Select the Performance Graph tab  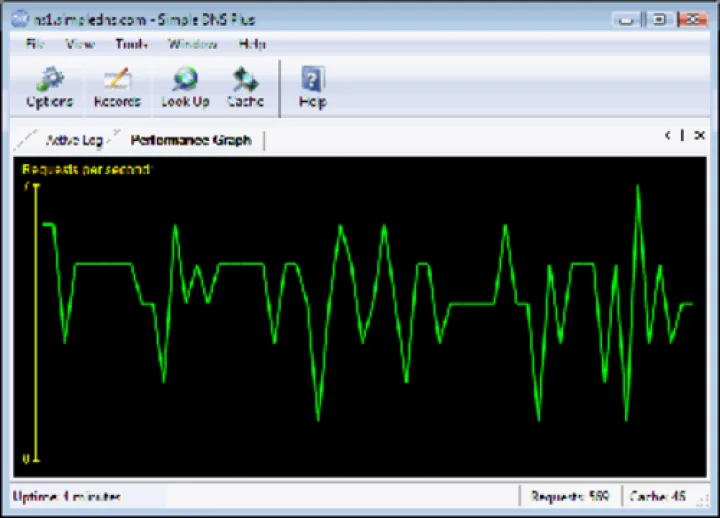tap(190, 140)
